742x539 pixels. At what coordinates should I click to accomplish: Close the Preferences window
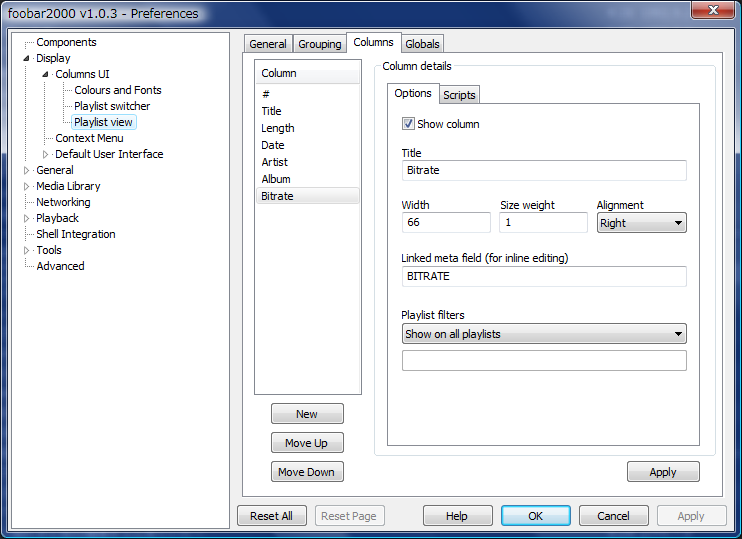pos(713,10)
